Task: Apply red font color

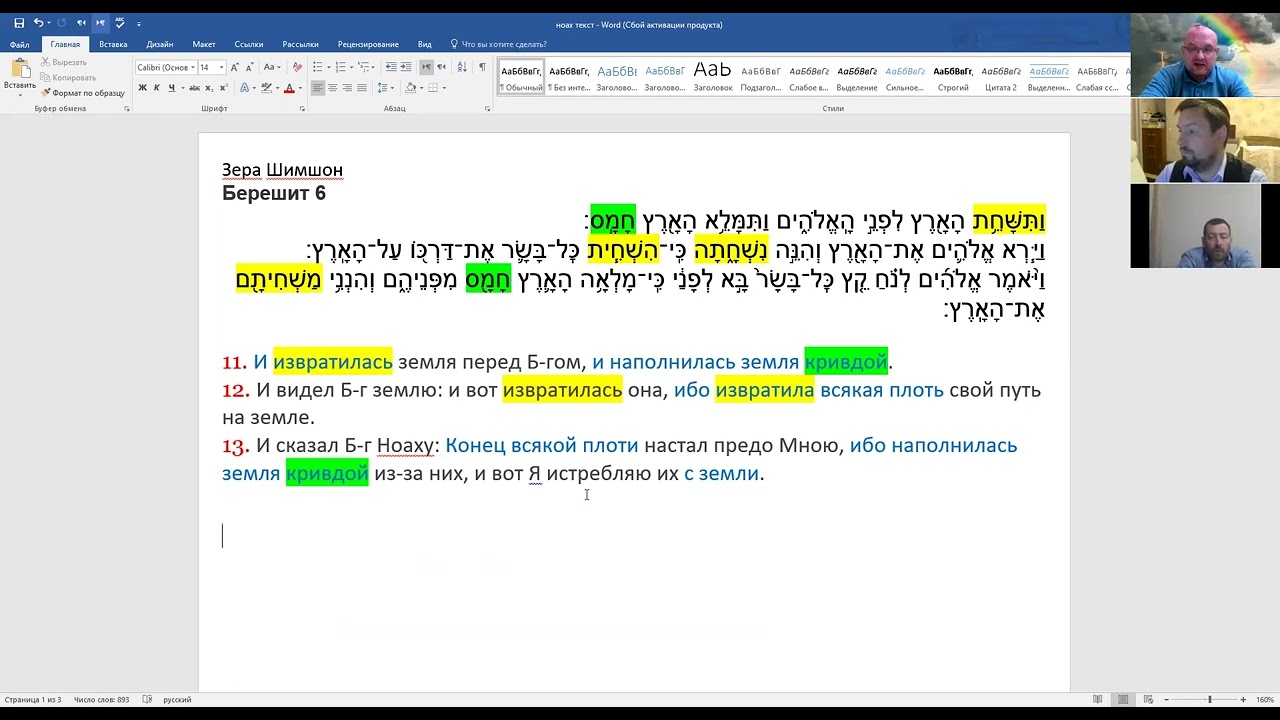Action: (x=289, y=88)
